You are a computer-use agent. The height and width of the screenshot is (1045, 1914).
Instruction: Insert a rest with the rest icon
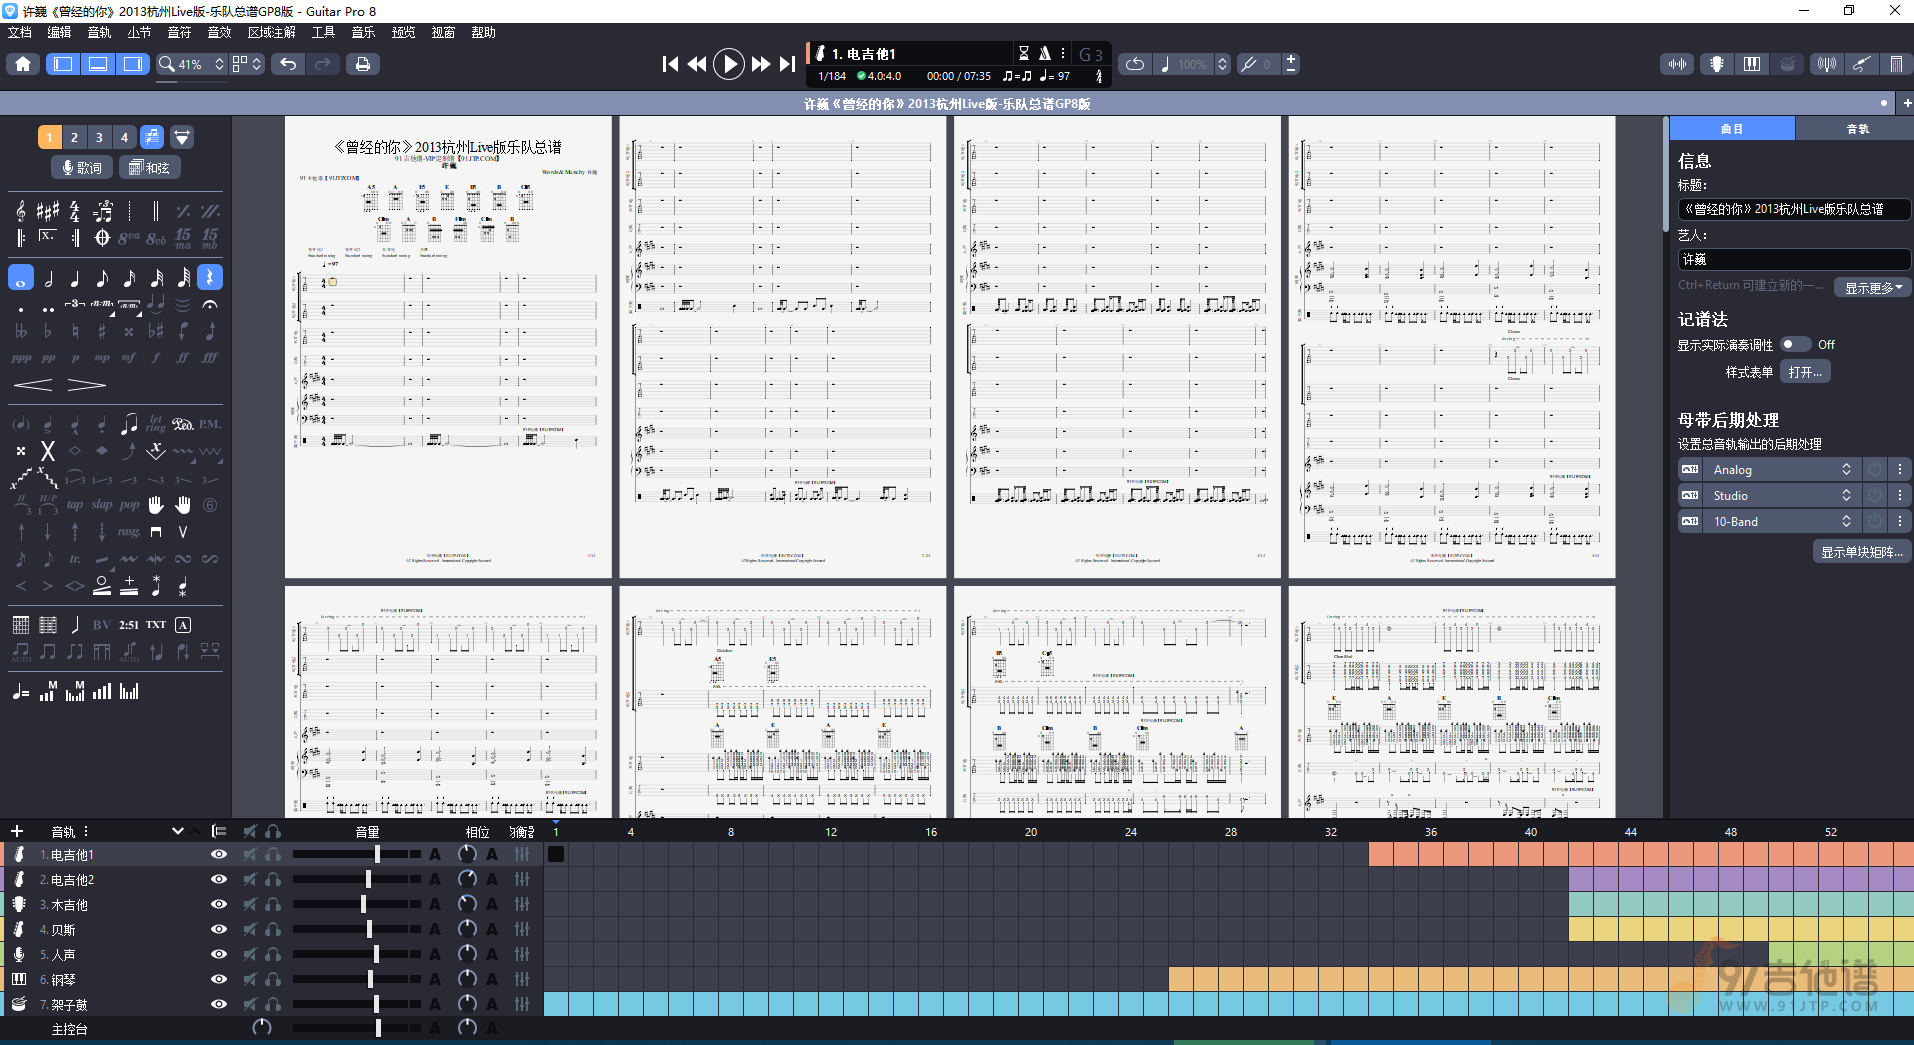click(210, 278)
